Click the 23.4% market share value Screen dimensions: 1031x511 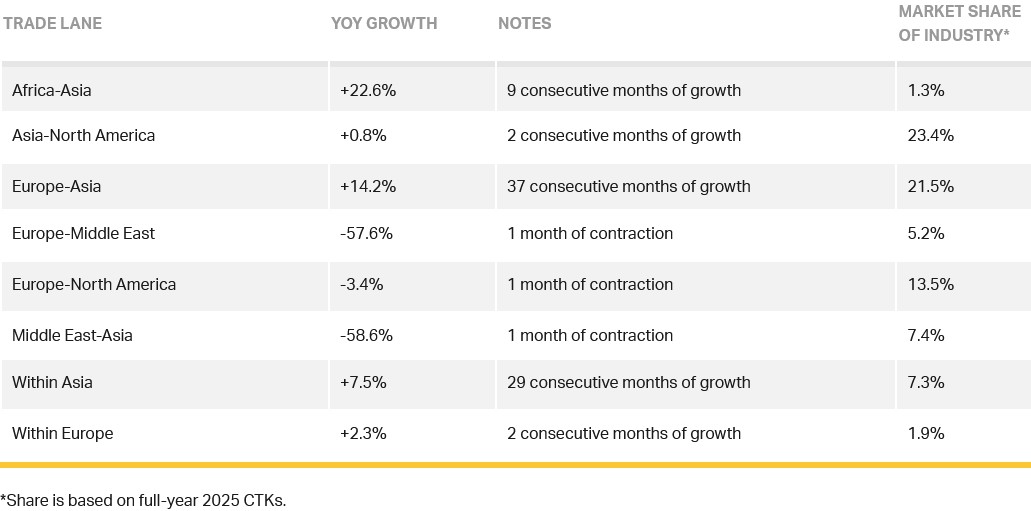click(x=931, y=135)
